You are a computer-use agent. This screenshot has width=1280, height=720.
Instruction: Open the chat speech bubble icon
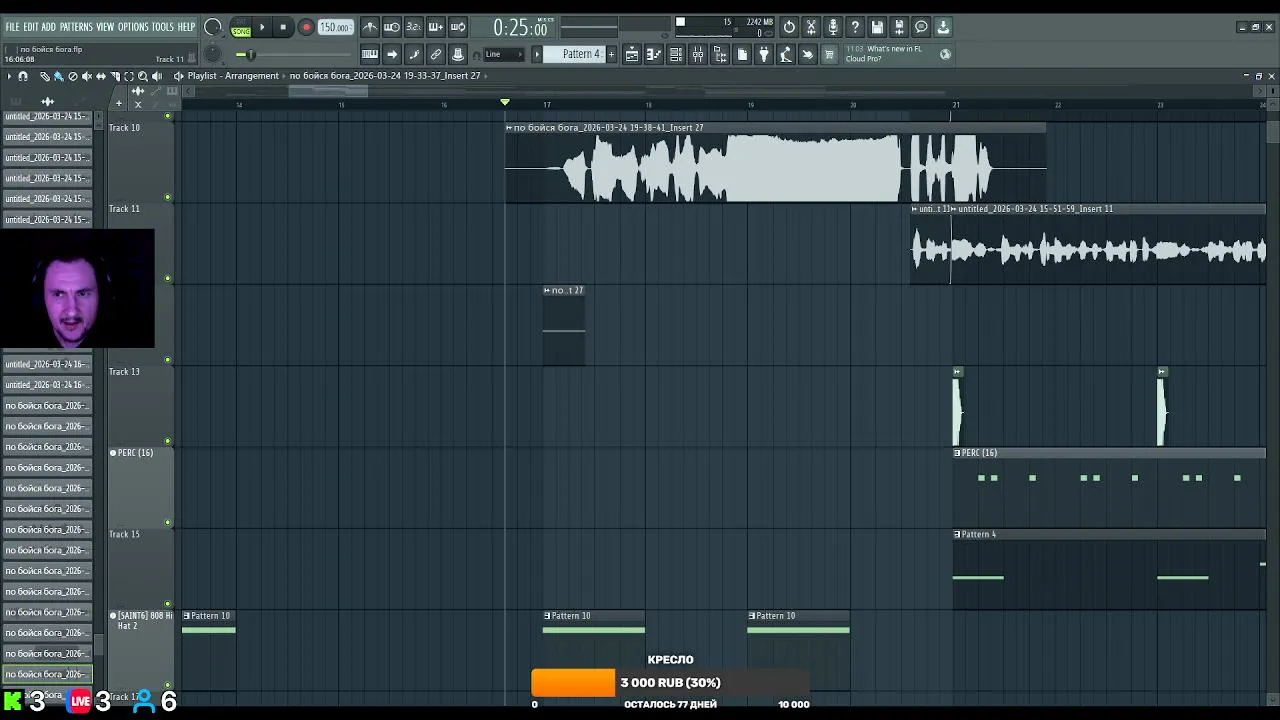[921, 27]
